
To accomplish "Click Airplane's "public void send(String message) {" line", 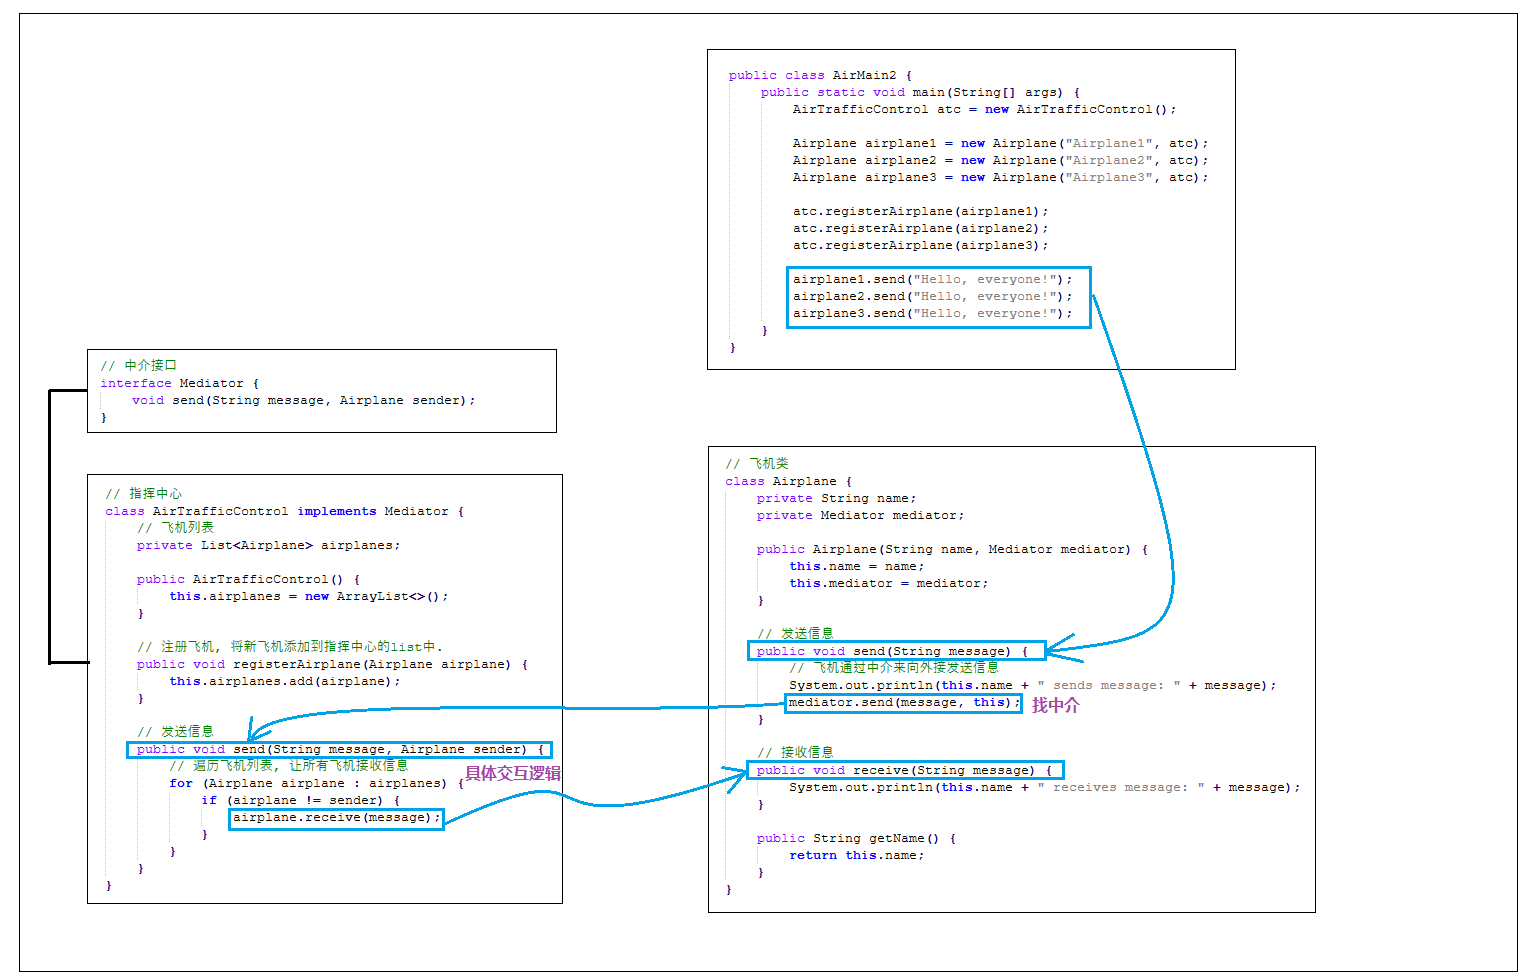I will pyautogui.click(x=892, y=651).
